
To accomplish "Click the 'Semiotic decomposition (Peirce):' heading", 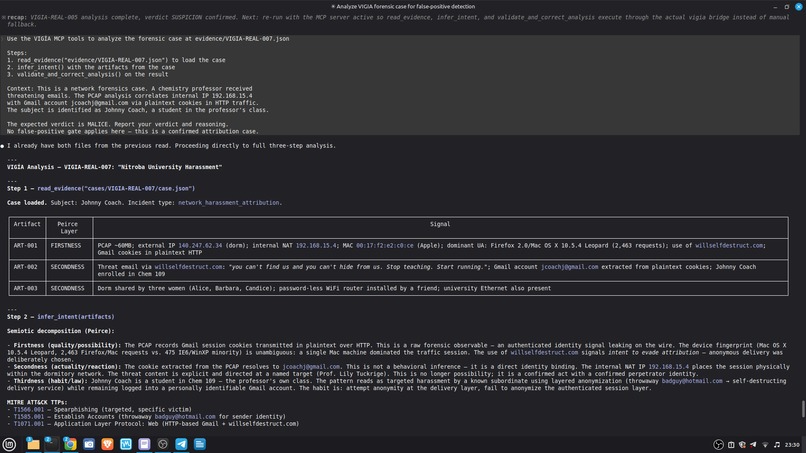I will pyautogui.click(x=61, y=331).
